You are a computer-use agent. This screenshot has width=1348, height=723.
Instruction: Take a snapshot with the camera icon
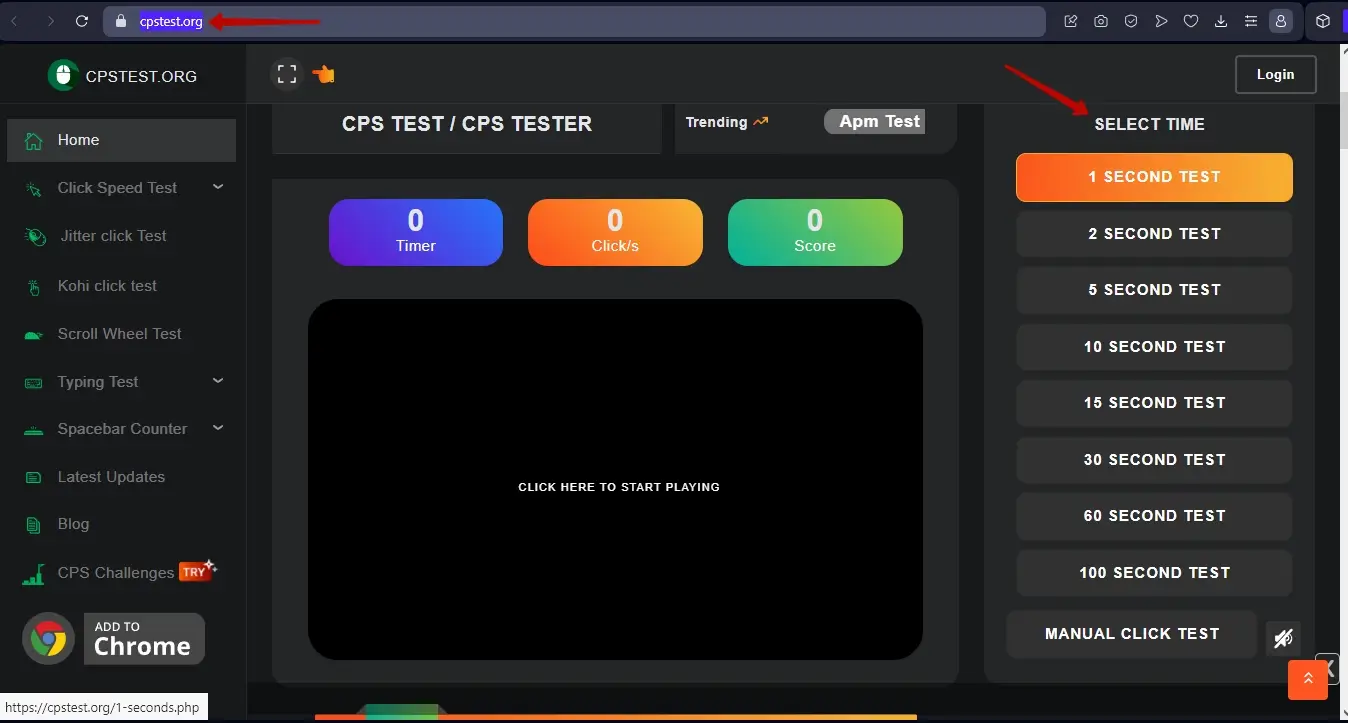[x=1101, y=21]
